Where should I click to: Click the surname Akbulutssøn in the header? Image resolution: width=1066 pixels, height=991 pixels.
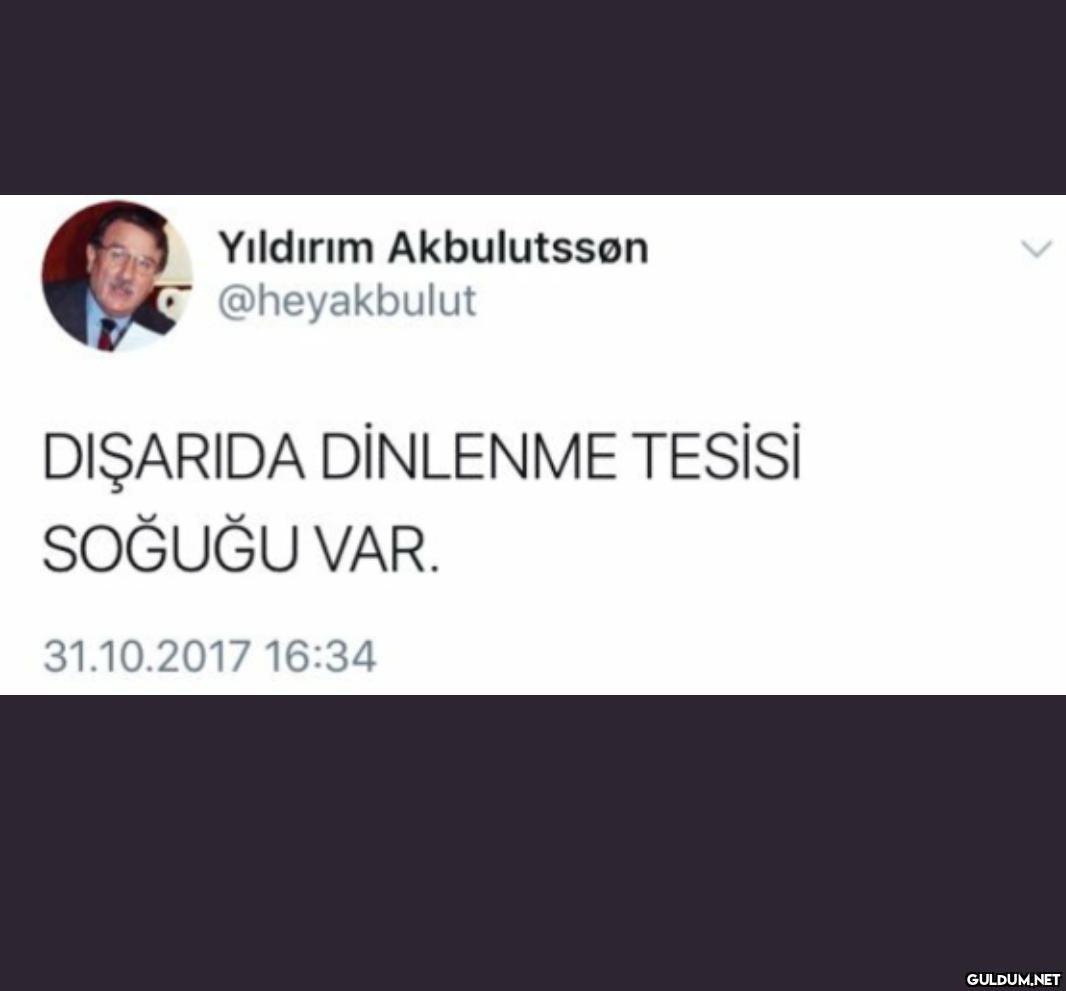(518, 248)
